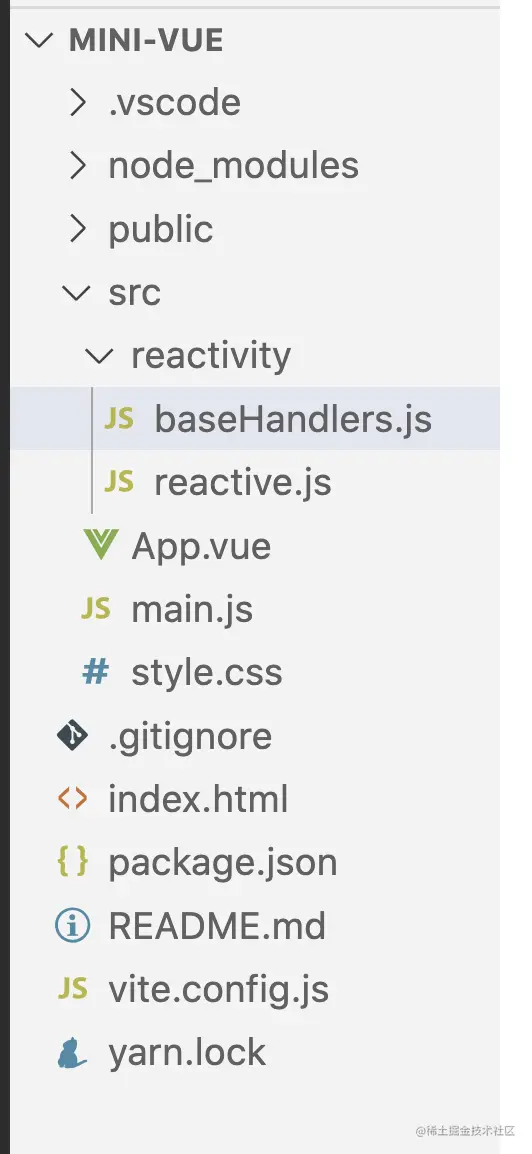
Task: Click the JS icon beside baseHandlers.js
Action: coord(118,418)
